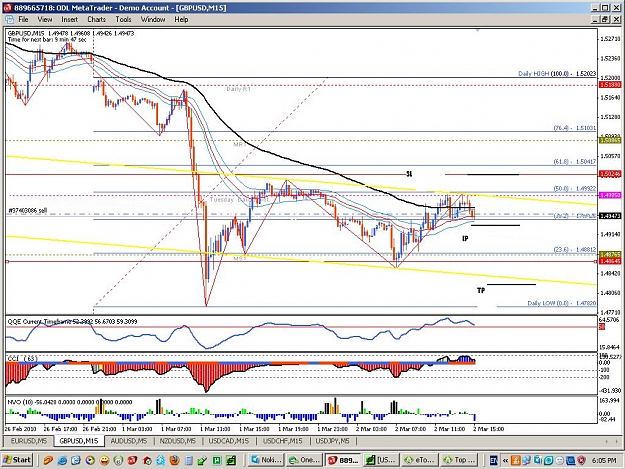Open the Tools menu
The width and height of the screenshot is (625, 469).
point(123,19)
